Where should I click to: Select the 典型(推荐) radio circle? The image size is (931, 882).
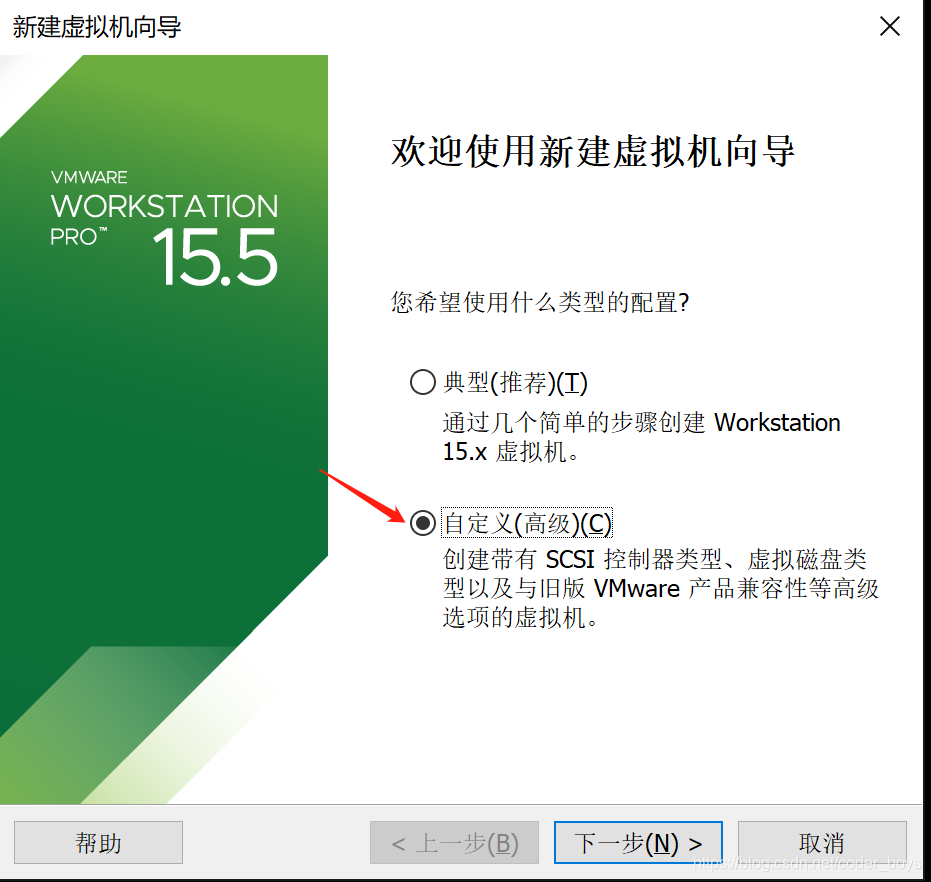click(x=423, y=382)
